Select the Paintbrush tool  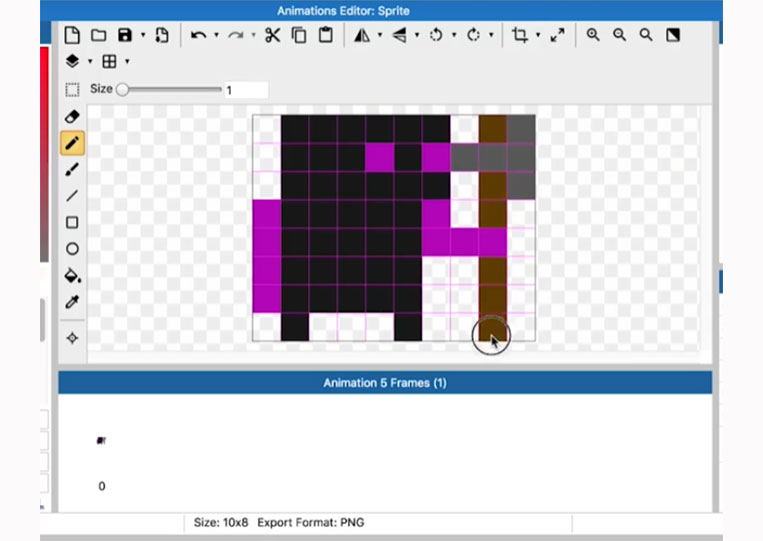[x=72, y=169]
